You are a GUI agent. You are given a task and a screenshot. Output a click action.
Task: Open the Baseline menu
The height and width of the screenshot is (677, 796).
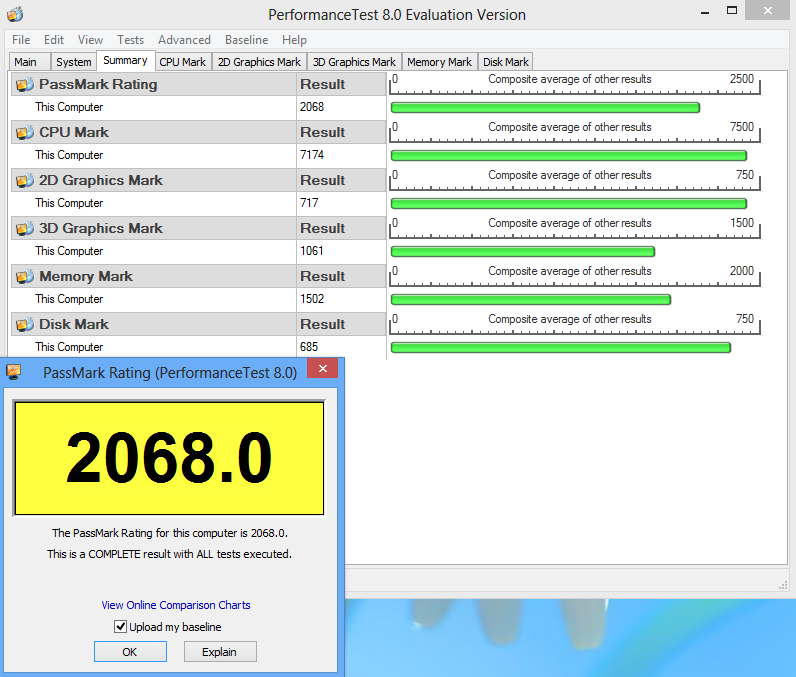coord(246,40)
